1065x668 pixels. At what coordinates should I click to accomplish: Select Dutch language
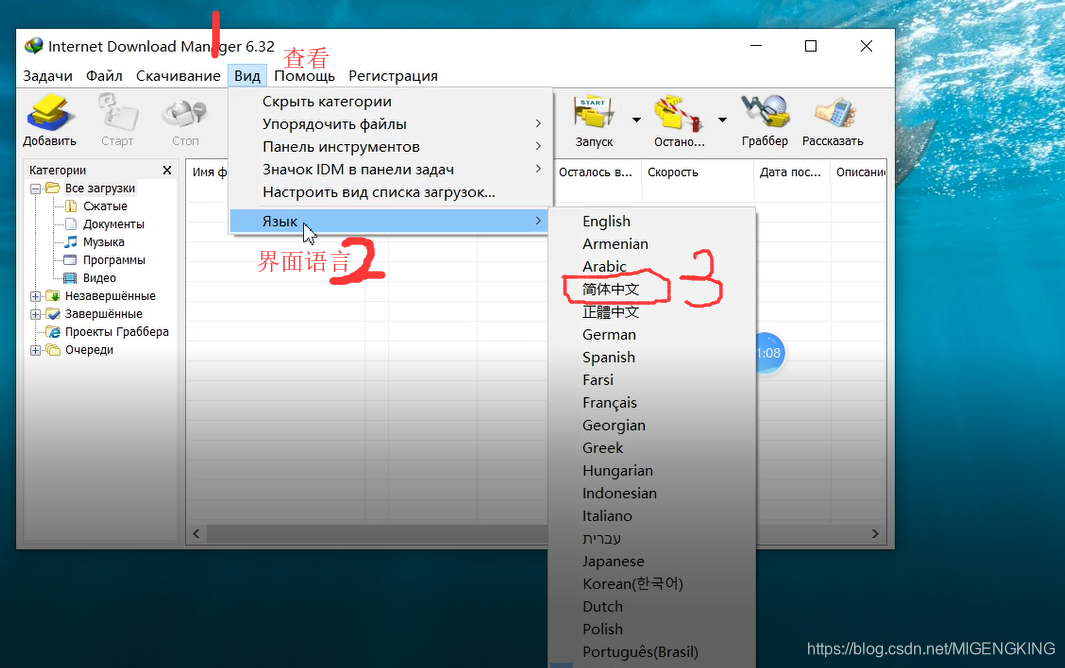click(602, 607)
